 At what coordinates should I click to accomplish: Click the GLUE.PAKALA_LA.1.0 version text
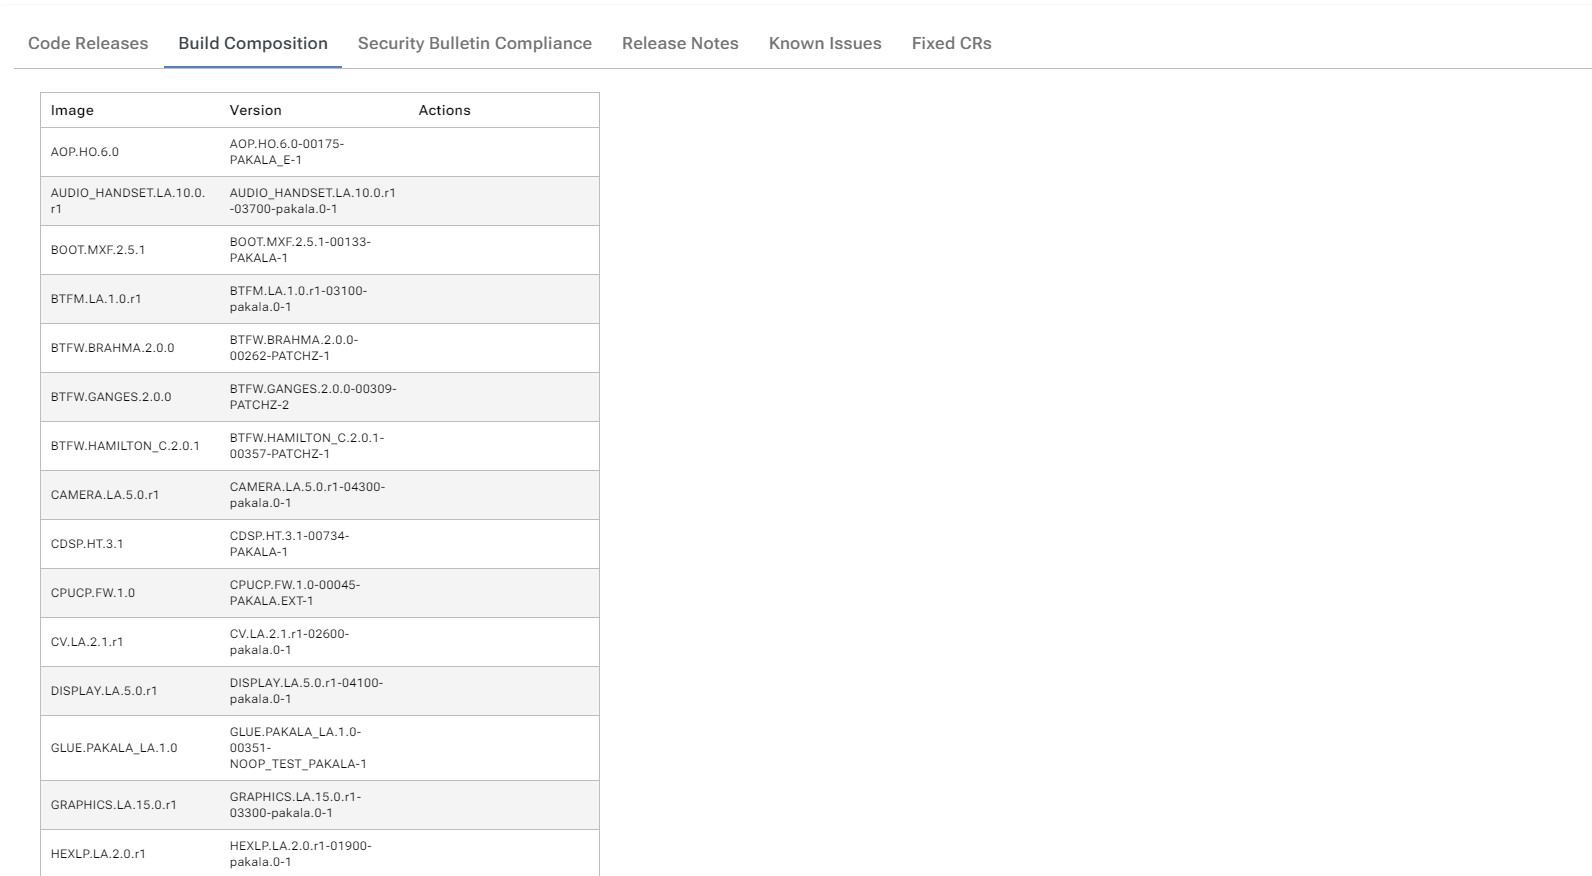(x=298, y=748)
